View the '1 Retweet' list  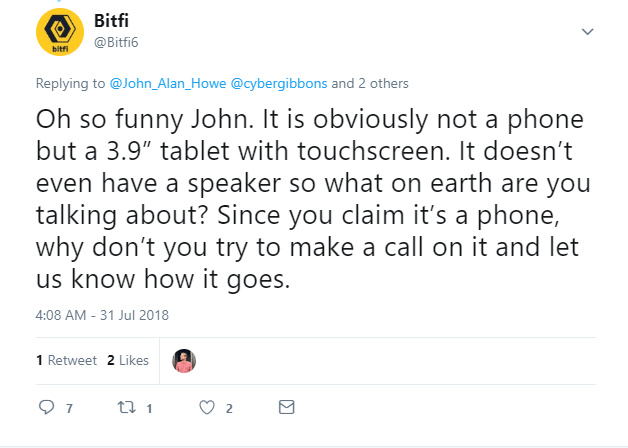click(x=67, y=360)
